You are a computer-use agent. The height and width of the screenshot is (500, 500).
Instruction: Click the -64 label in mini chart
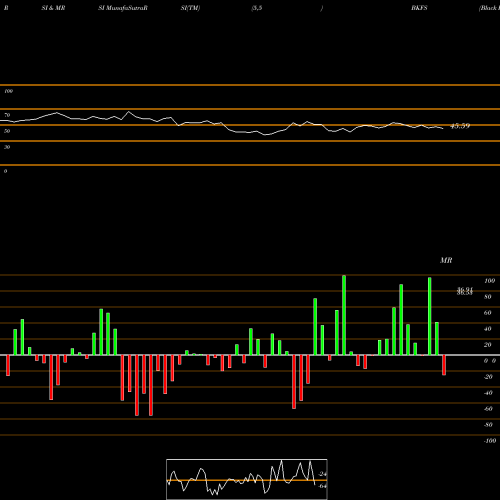pyautogui.click(x=322, y=486)
